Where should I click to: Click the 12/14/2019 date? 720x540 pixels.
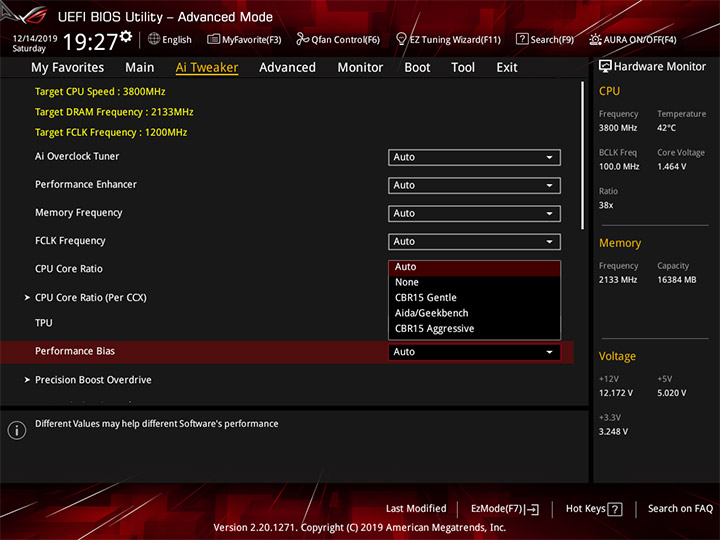pyautogui.click(x=35, y=38)
